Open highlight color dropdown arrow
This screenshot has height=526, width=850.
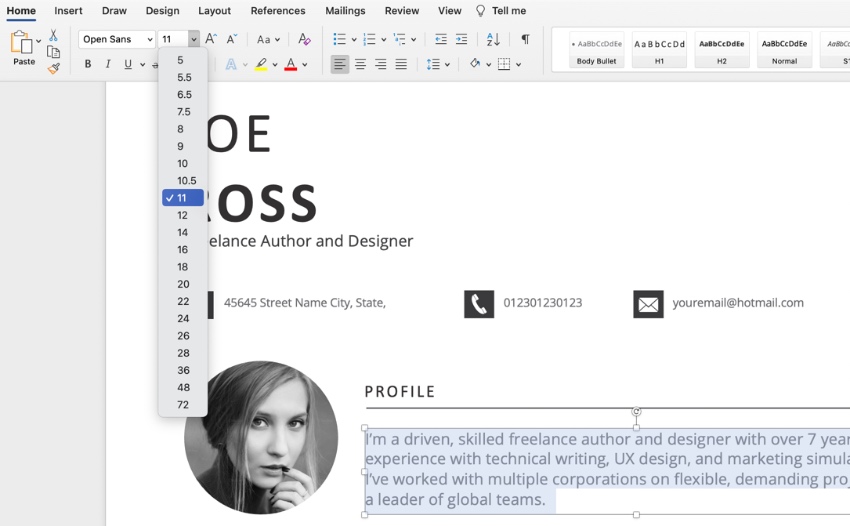pos(275,65)
